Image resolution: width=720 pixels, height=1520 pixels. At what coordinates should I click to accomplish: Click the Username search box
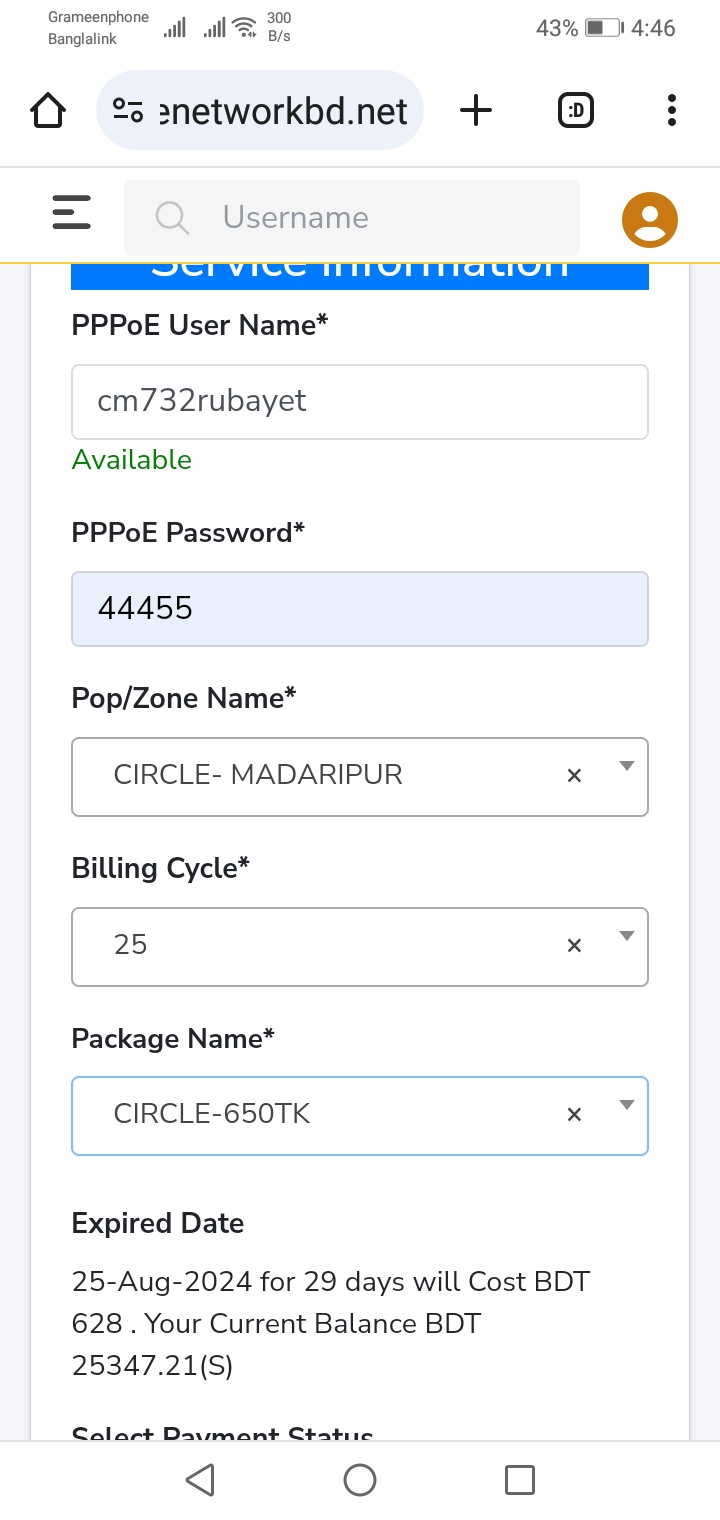point(352,217)
